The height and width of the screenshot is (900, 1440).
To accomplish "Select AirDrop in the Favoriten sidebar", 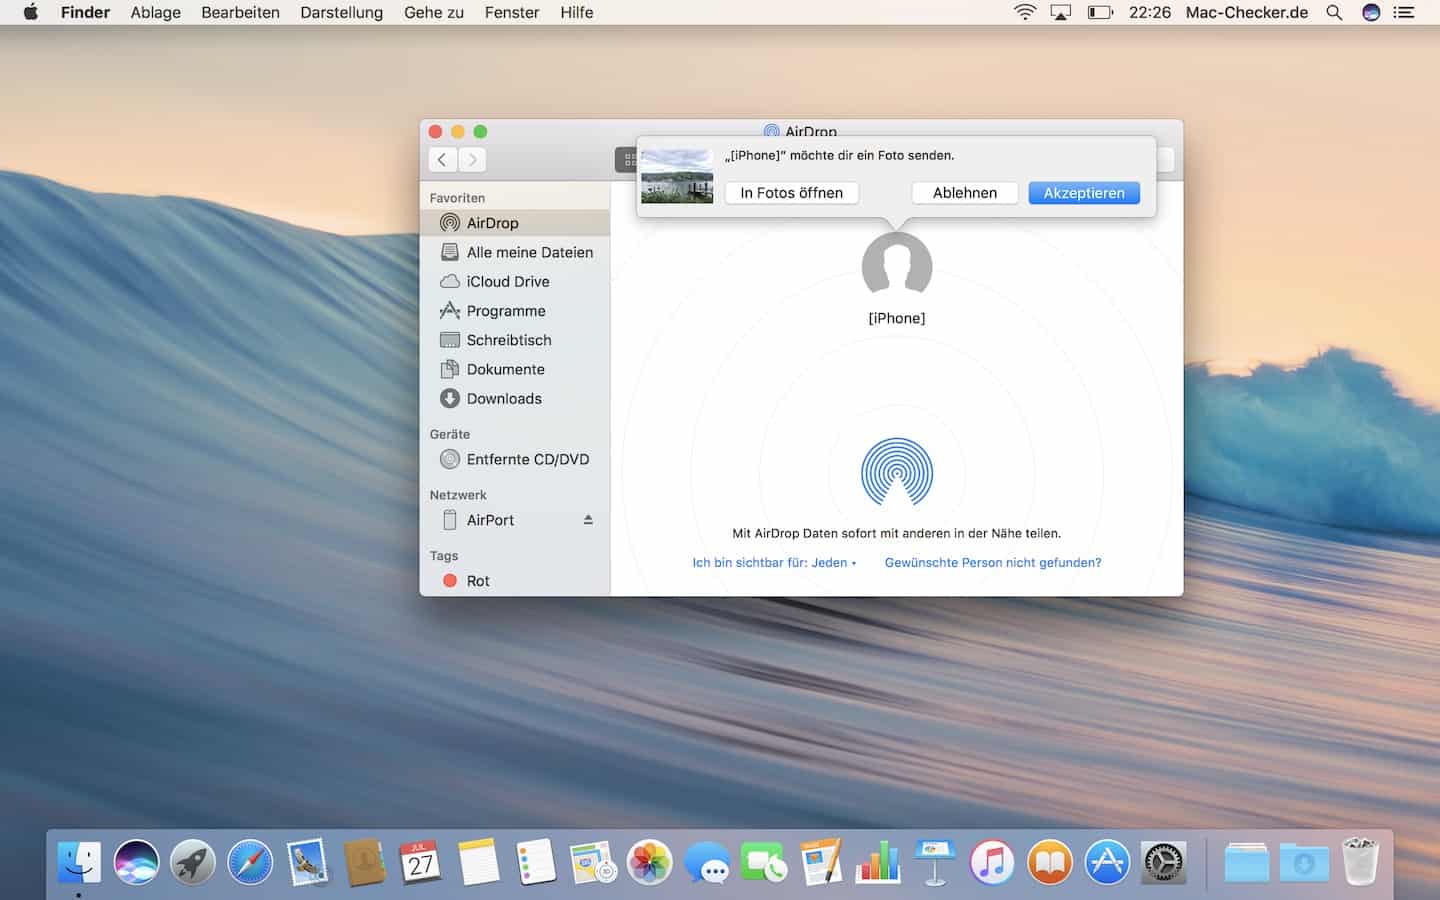I will point(515,223).
